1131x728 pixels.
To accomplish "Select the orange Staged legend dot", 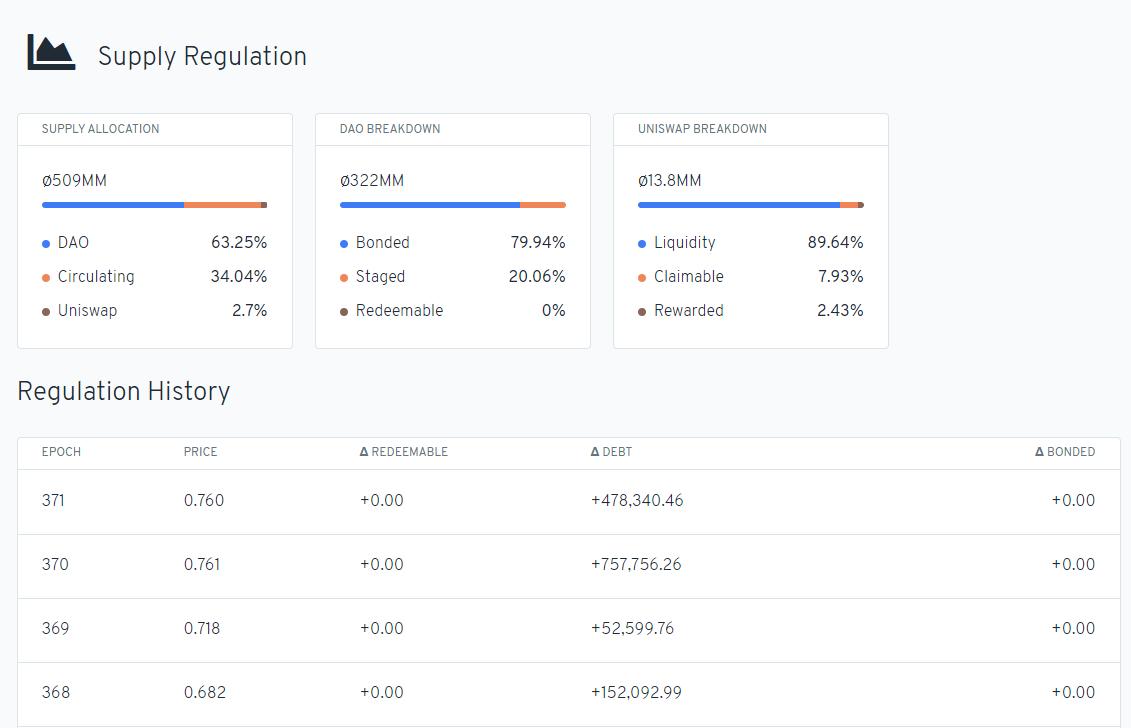I will 344,278.
